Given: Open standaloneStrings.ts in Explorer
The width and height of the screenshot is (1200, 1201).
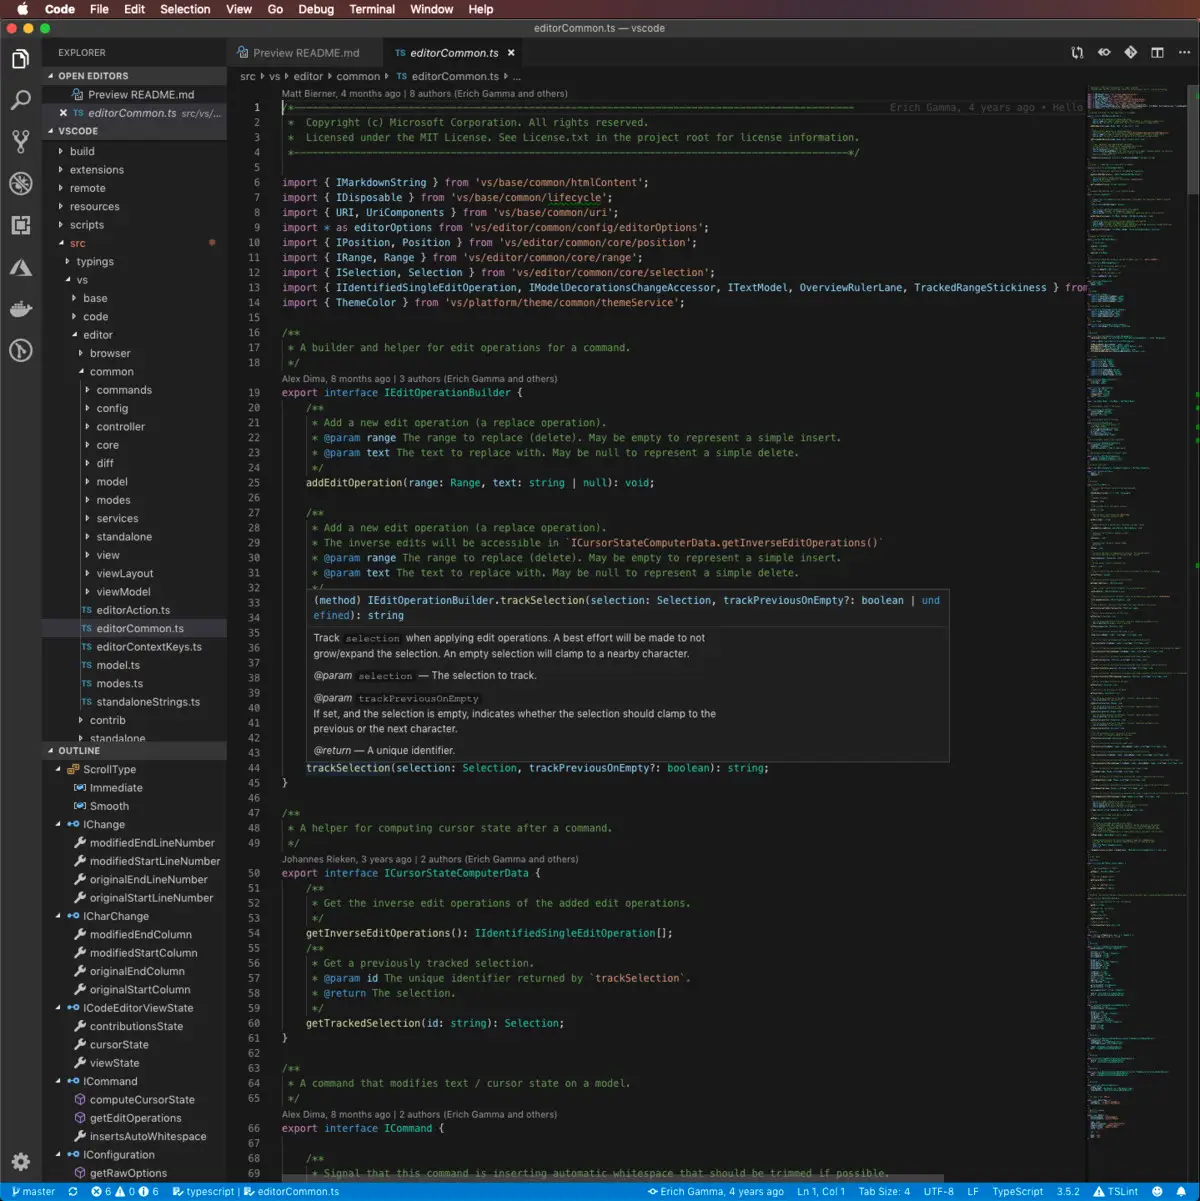Looking at the screenshot, I should click(x=134, y=702).
